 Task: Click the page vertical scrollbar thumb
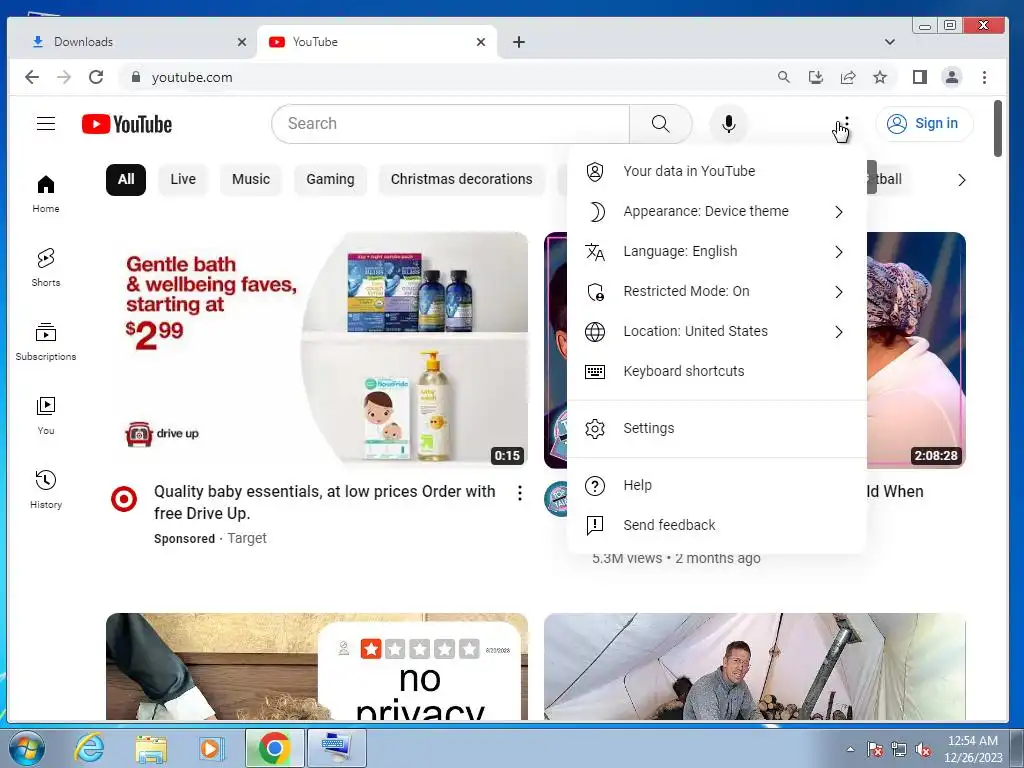[x=997, y=129]
